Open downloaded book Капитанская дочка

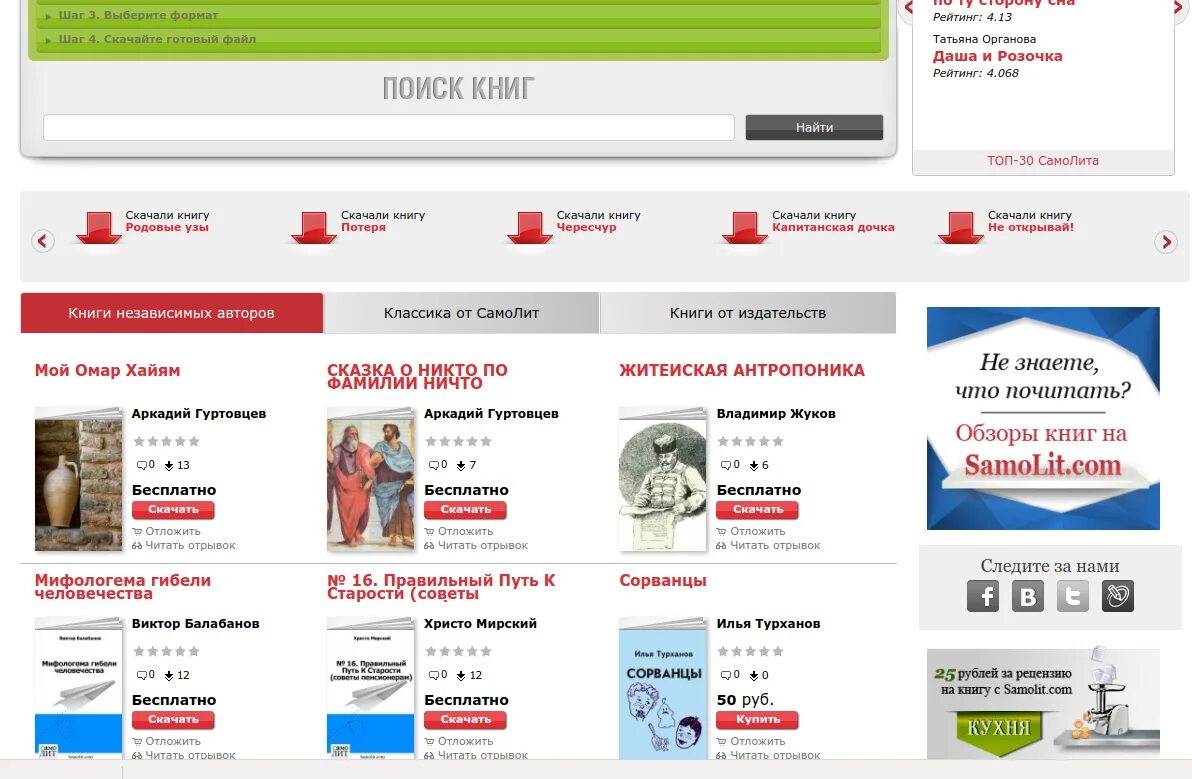833,227
